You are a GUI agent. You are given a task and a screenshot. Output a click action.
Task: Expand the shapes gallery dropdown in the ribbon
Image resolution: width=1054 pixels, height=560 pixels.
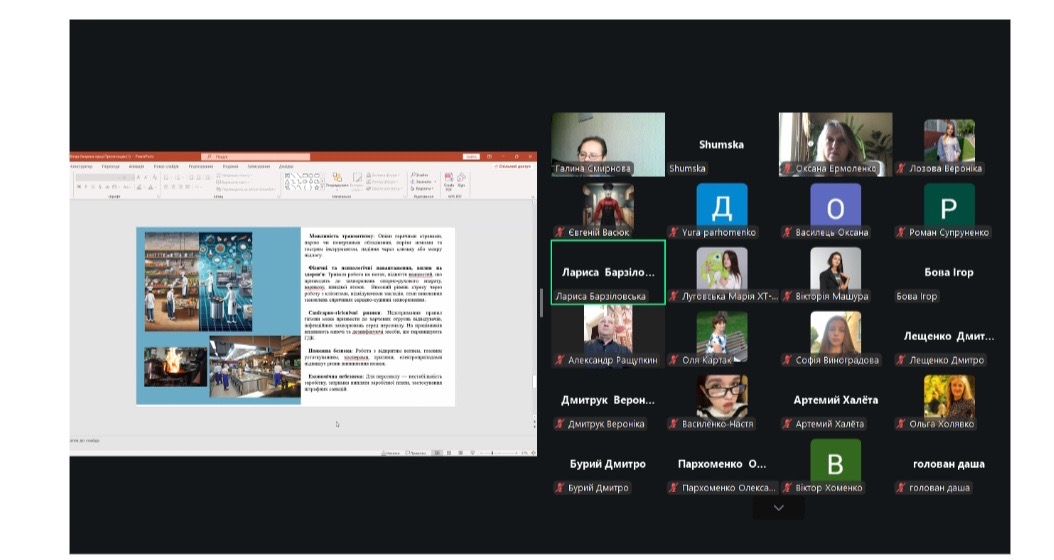(323, 186)
